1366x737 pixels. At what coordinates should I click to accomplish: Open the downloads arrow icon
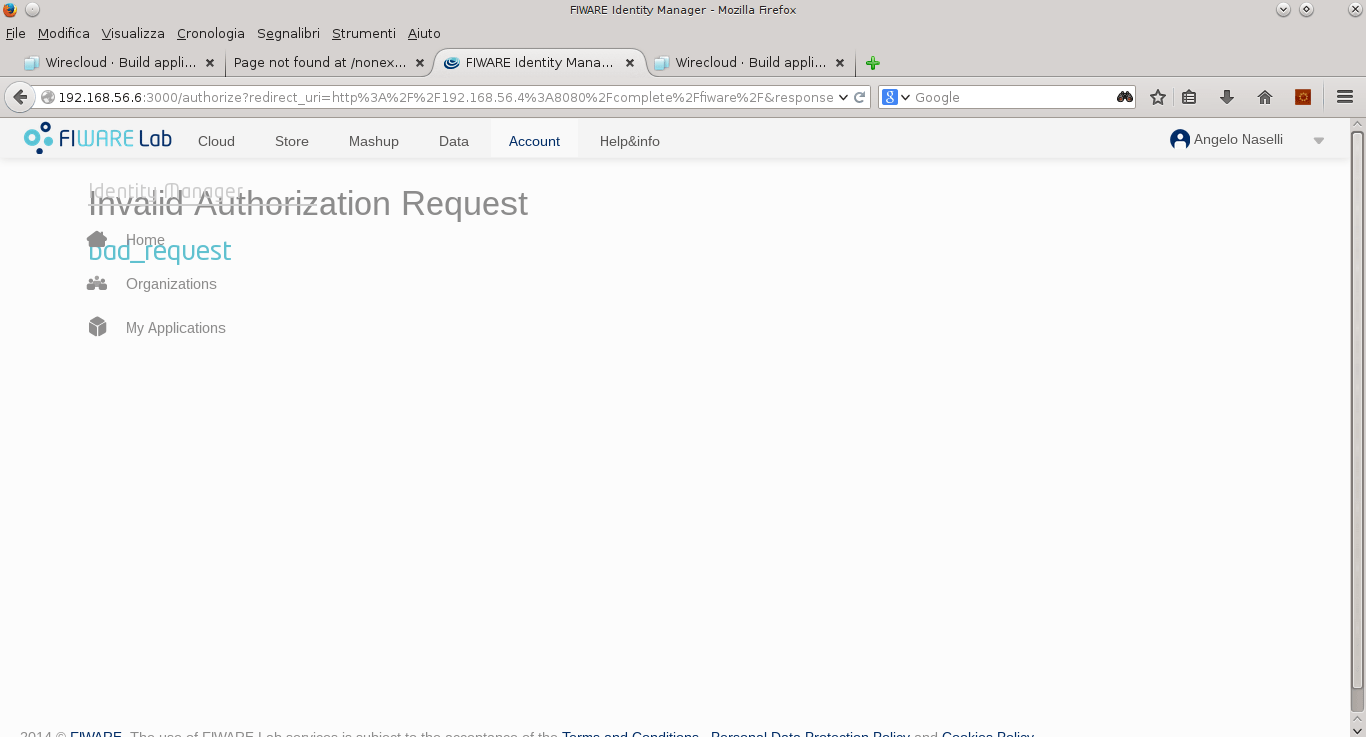[x=1227, y=97]
